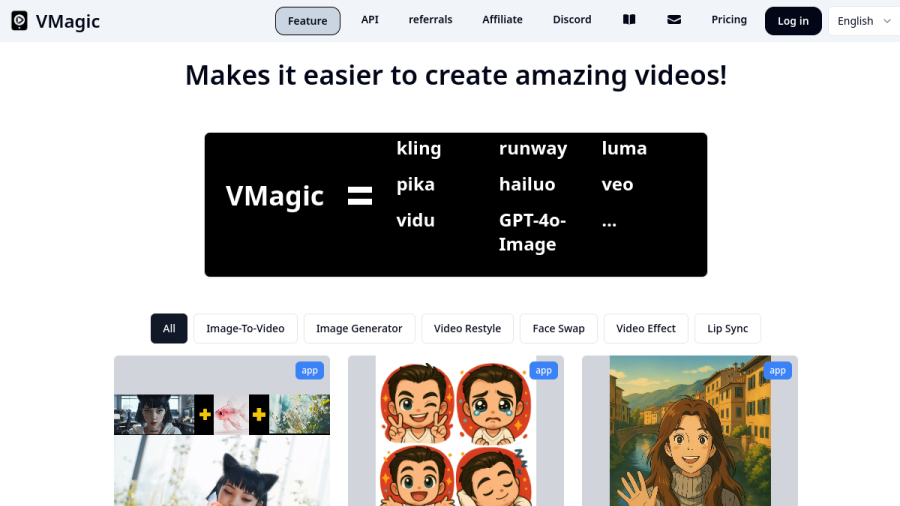
Task: Click the Log in button
Action: tap(793, 21)
